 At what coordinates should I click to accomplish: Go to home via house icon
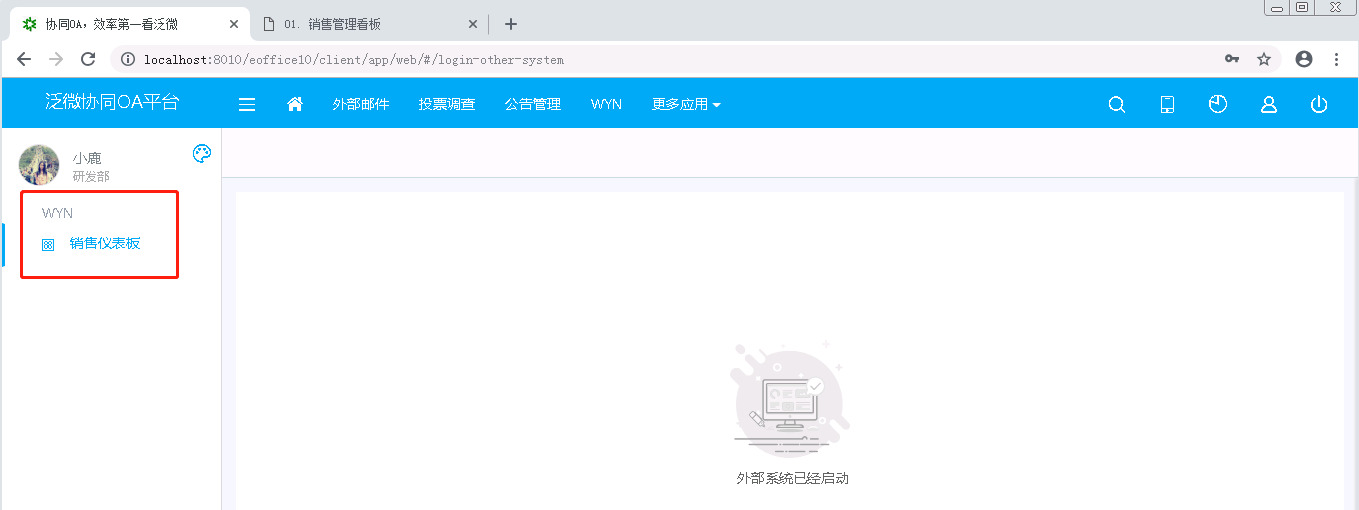295,104
